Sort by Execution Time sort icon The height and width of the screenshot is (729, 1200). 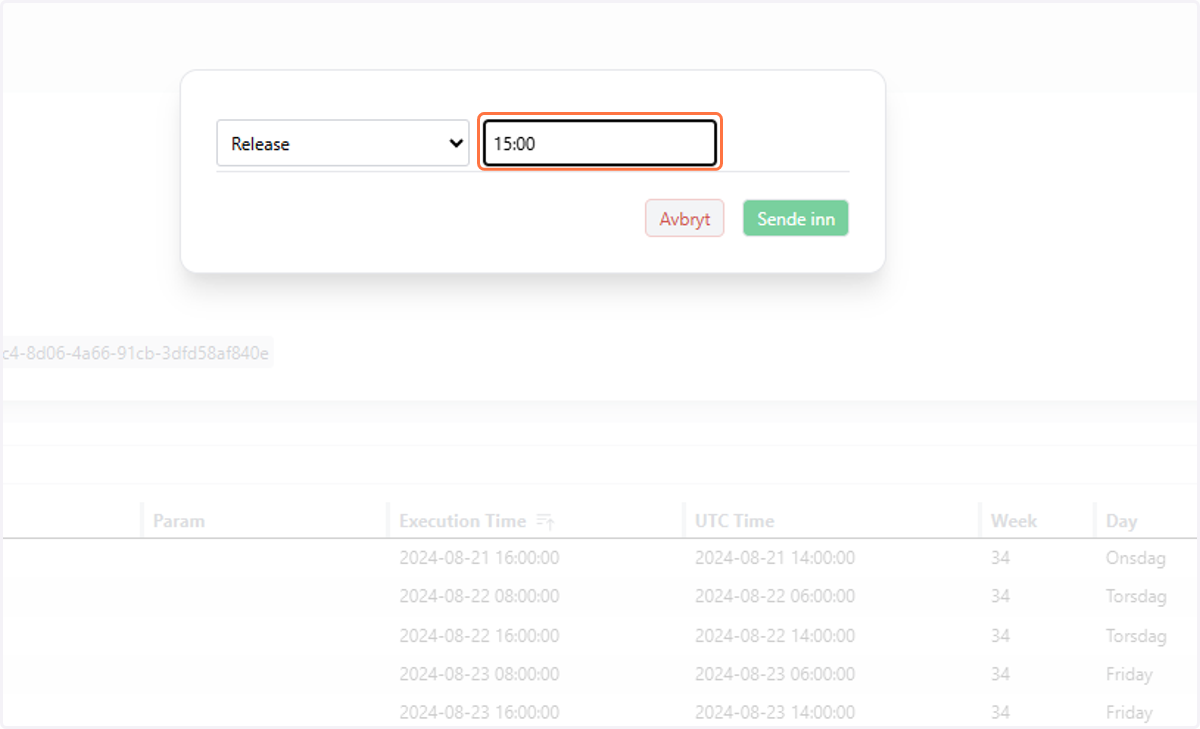coord(545,521)
